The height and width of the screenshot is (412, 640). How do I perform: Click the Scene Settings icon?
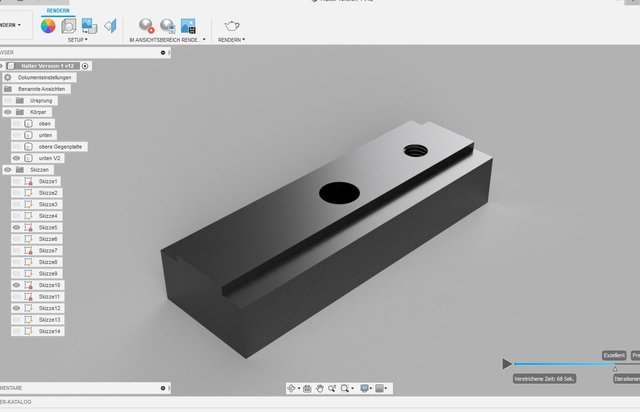(68, 25)
